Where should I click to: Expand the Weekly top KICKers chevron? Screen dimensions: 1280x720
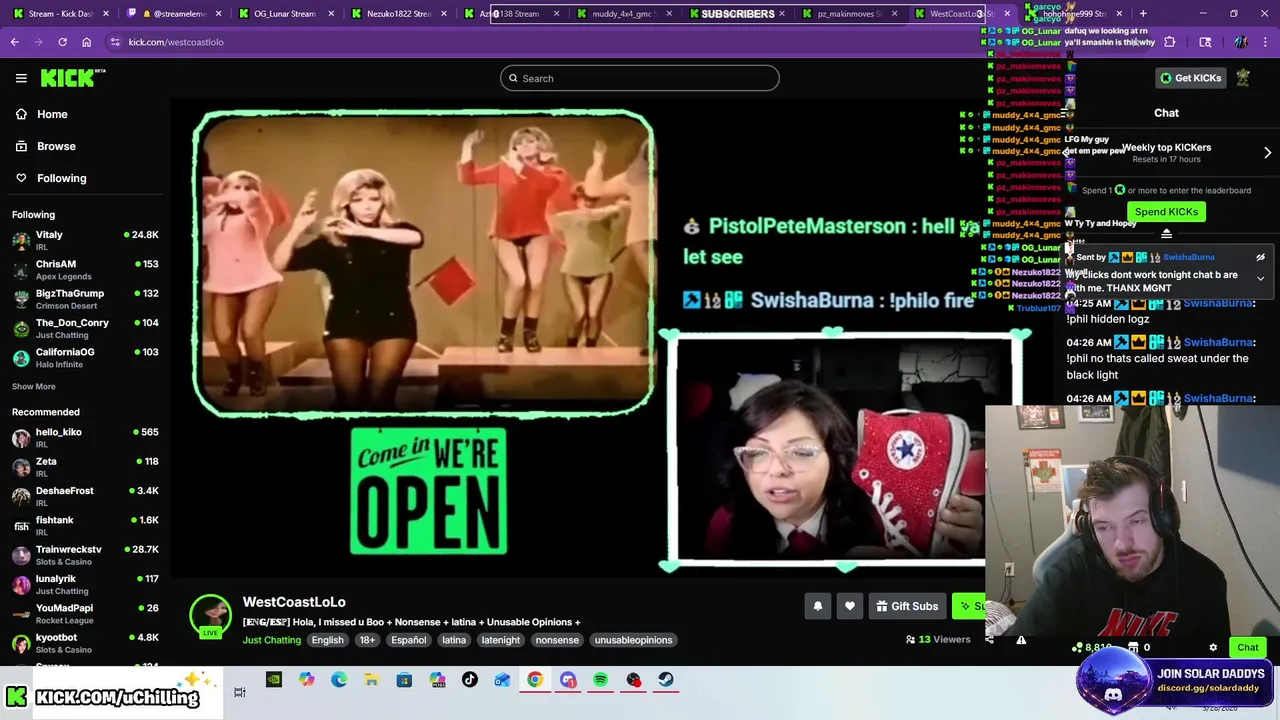(x=1267, y=153)
